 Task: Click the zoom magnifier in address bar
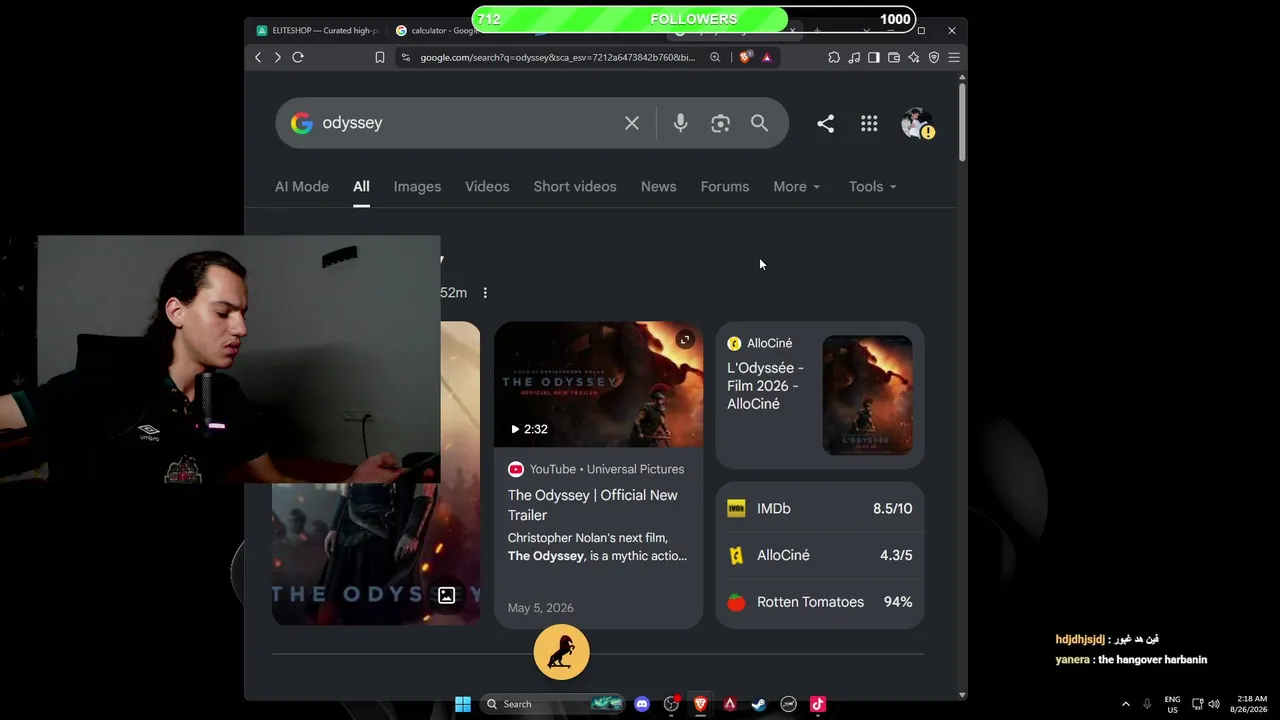coord(715,58)
